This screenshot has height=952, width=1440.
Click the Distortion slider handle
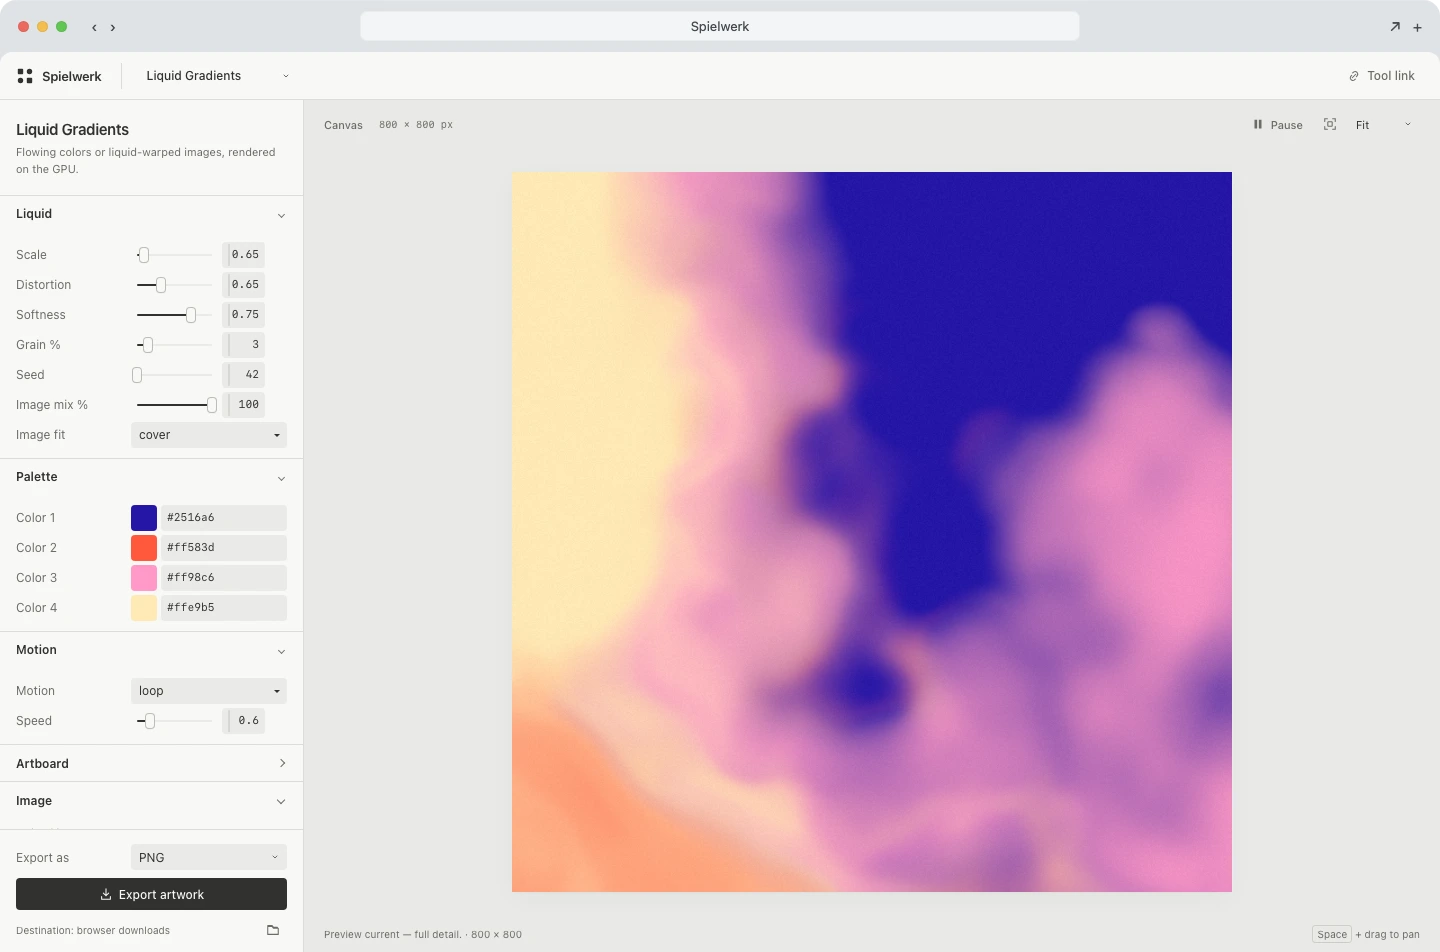(161, 285)
